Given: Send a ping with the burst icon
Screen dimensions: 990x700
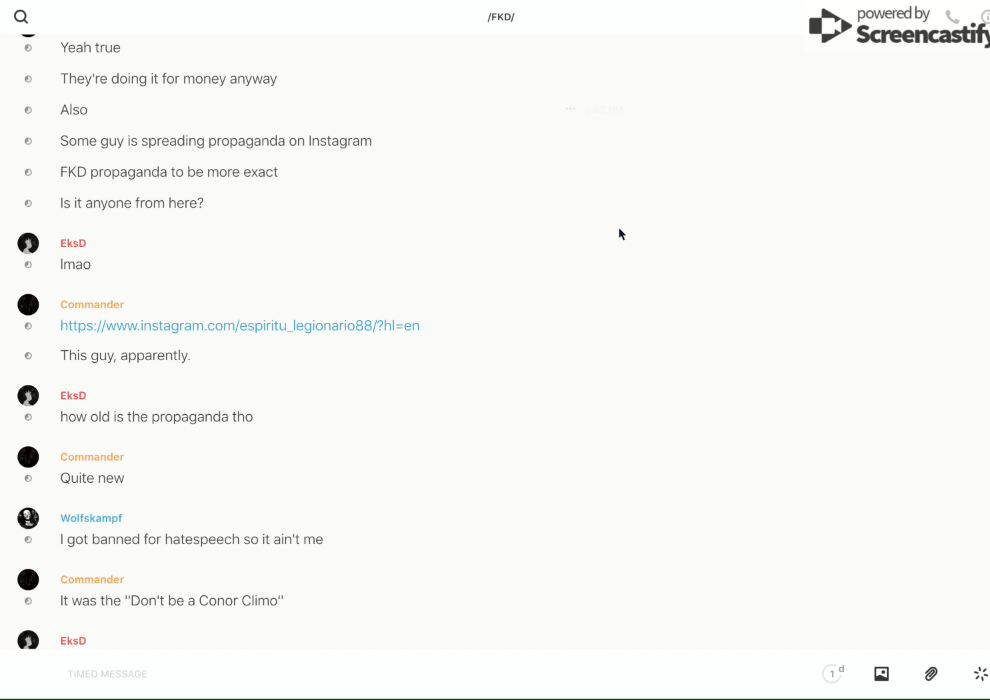Looking at the screenshot, I should pyautogui.click(x=980, y=674).
